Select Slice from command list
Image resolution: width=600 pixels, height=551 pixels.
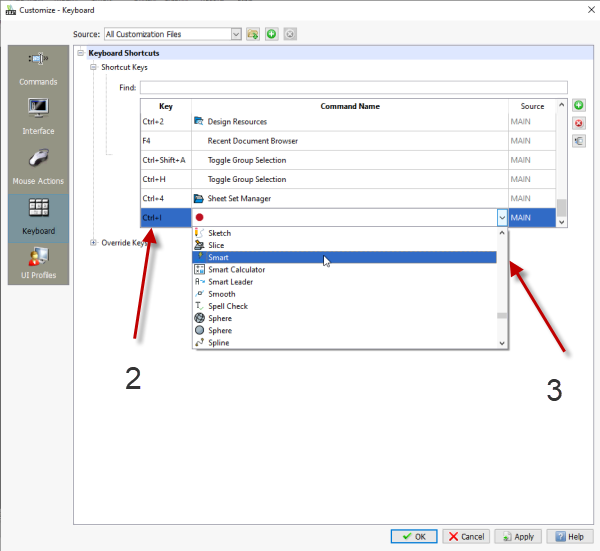(x=344, y=245)
